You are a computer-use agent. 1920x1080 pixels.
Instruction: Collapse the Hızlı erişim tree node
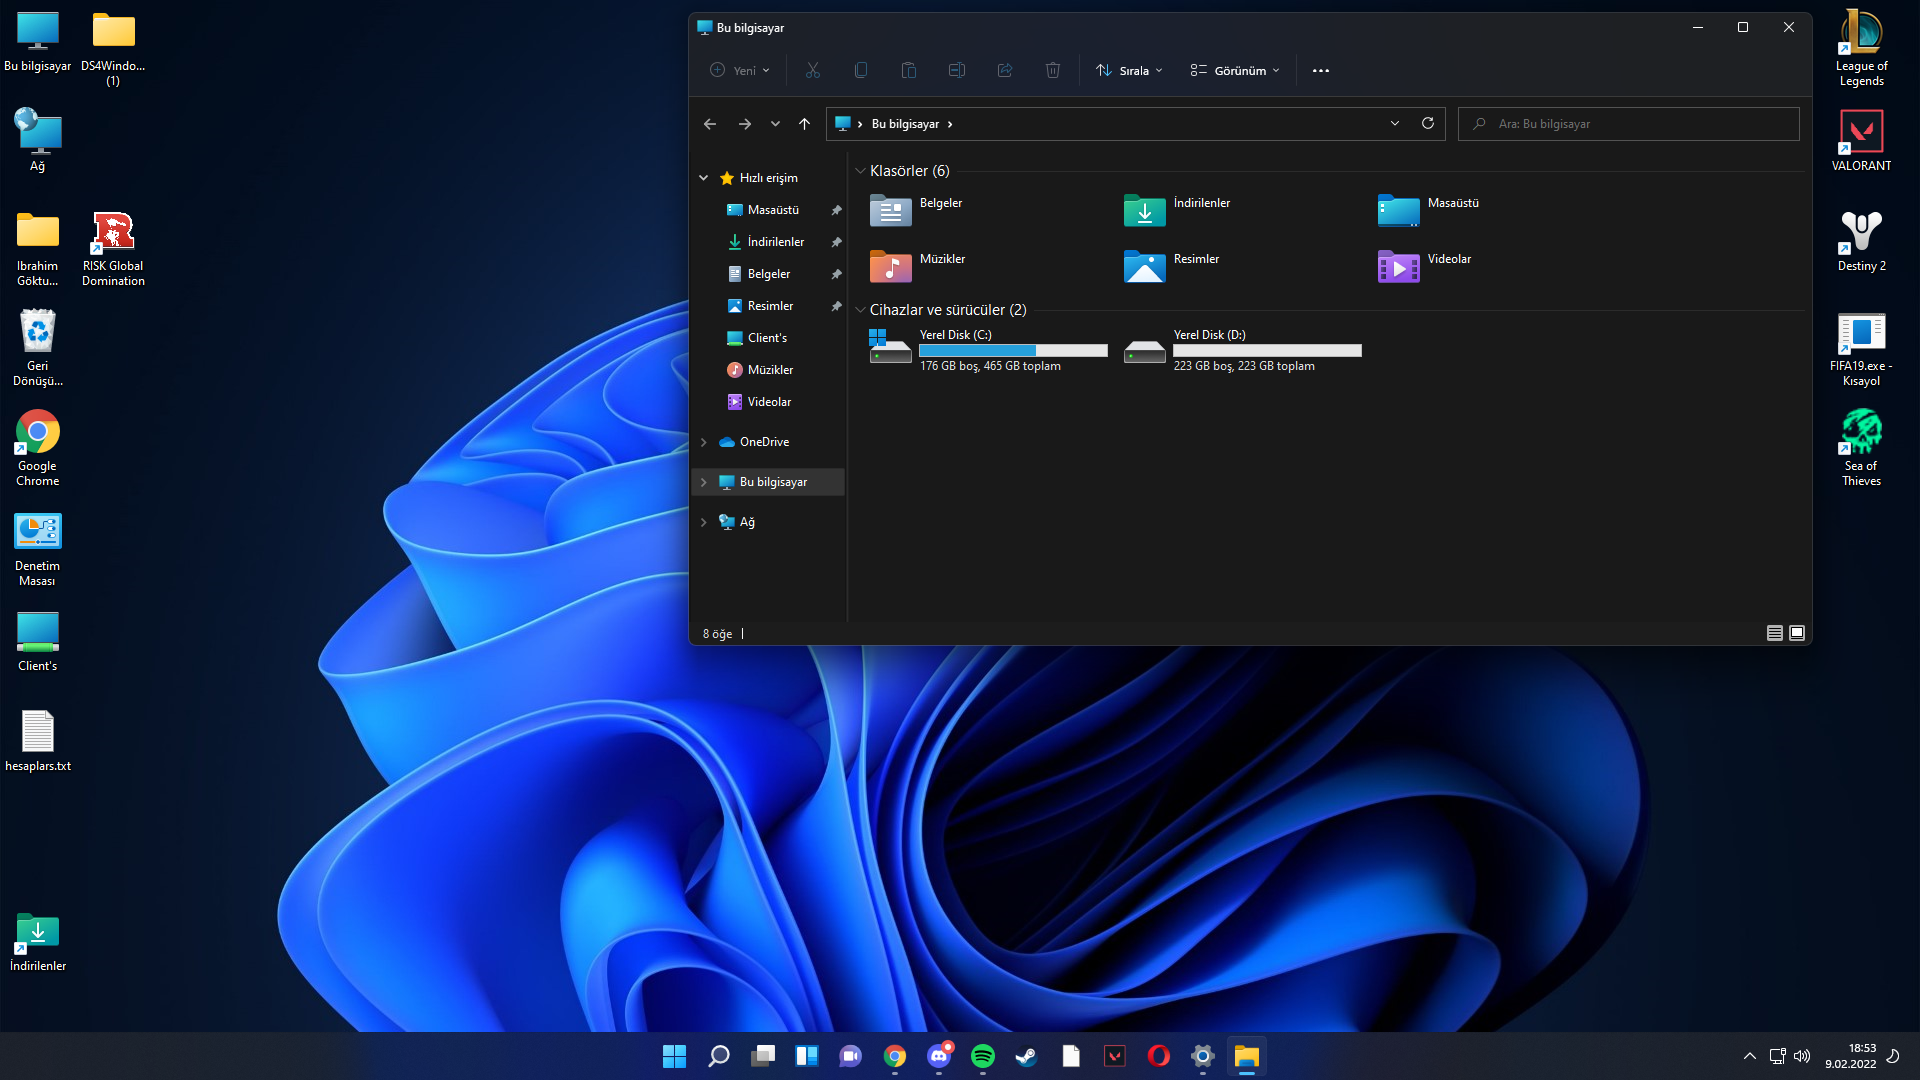click(704, 178)
